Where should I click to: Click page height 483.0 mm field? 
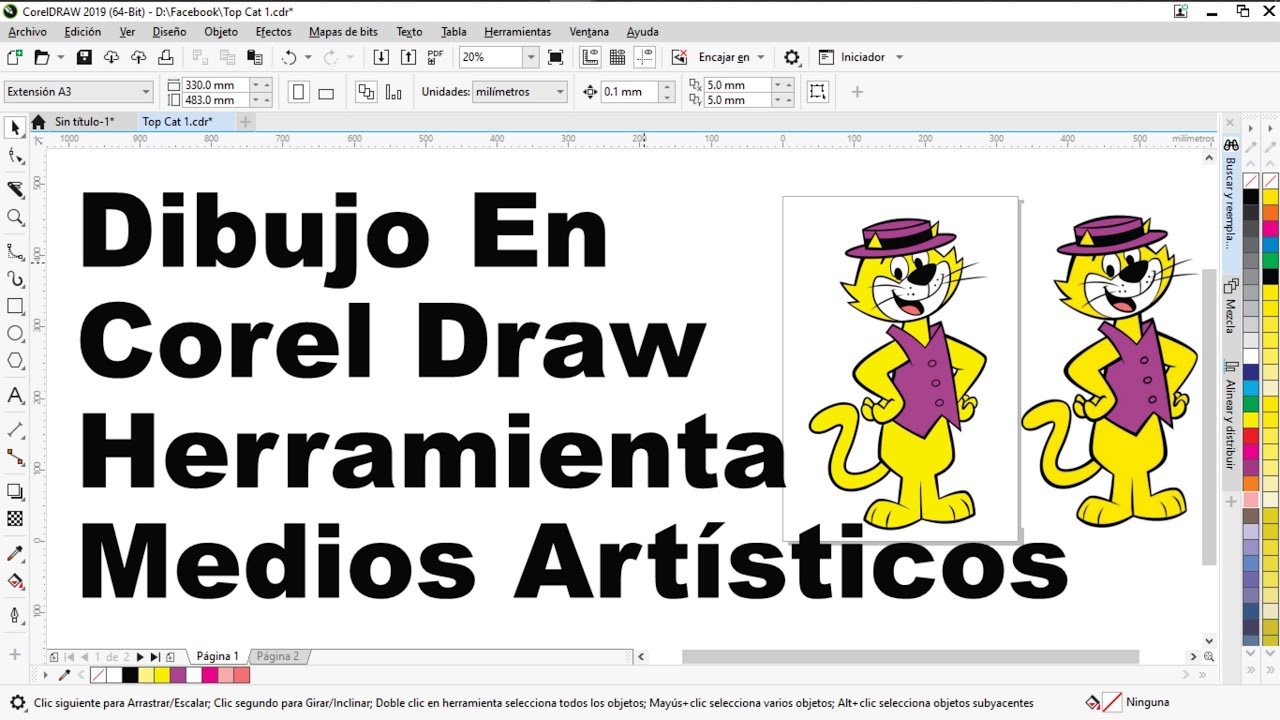pos(216,100)
